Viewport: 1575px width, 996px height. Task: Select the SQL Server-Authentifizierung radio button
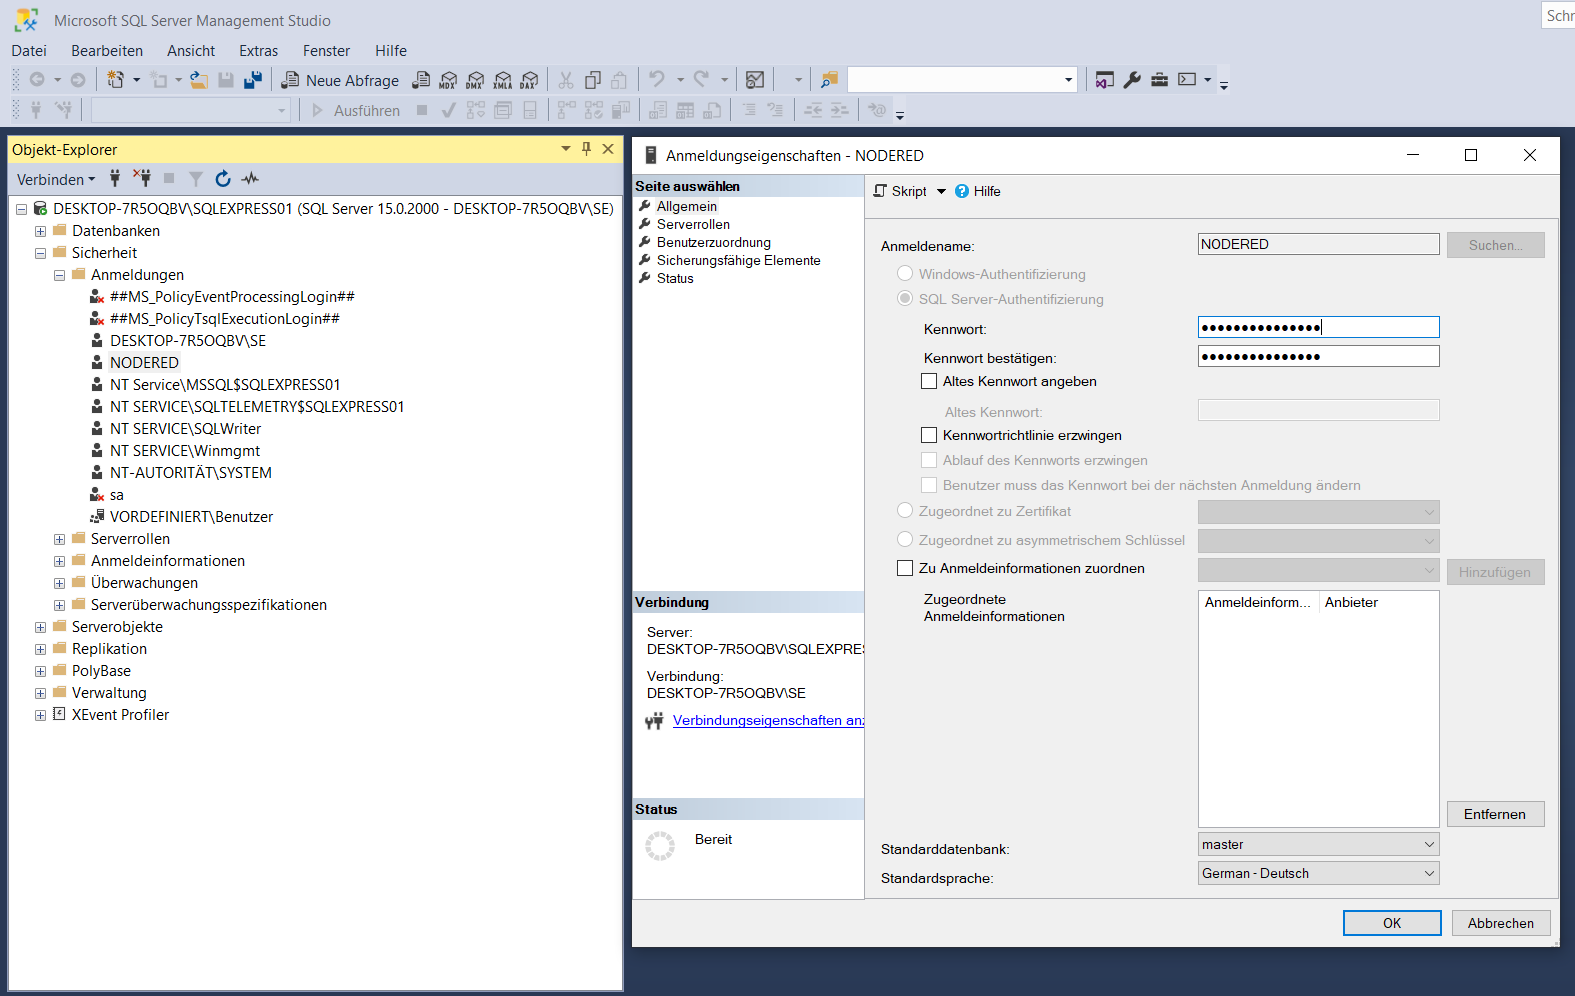[x=905, y=298]
